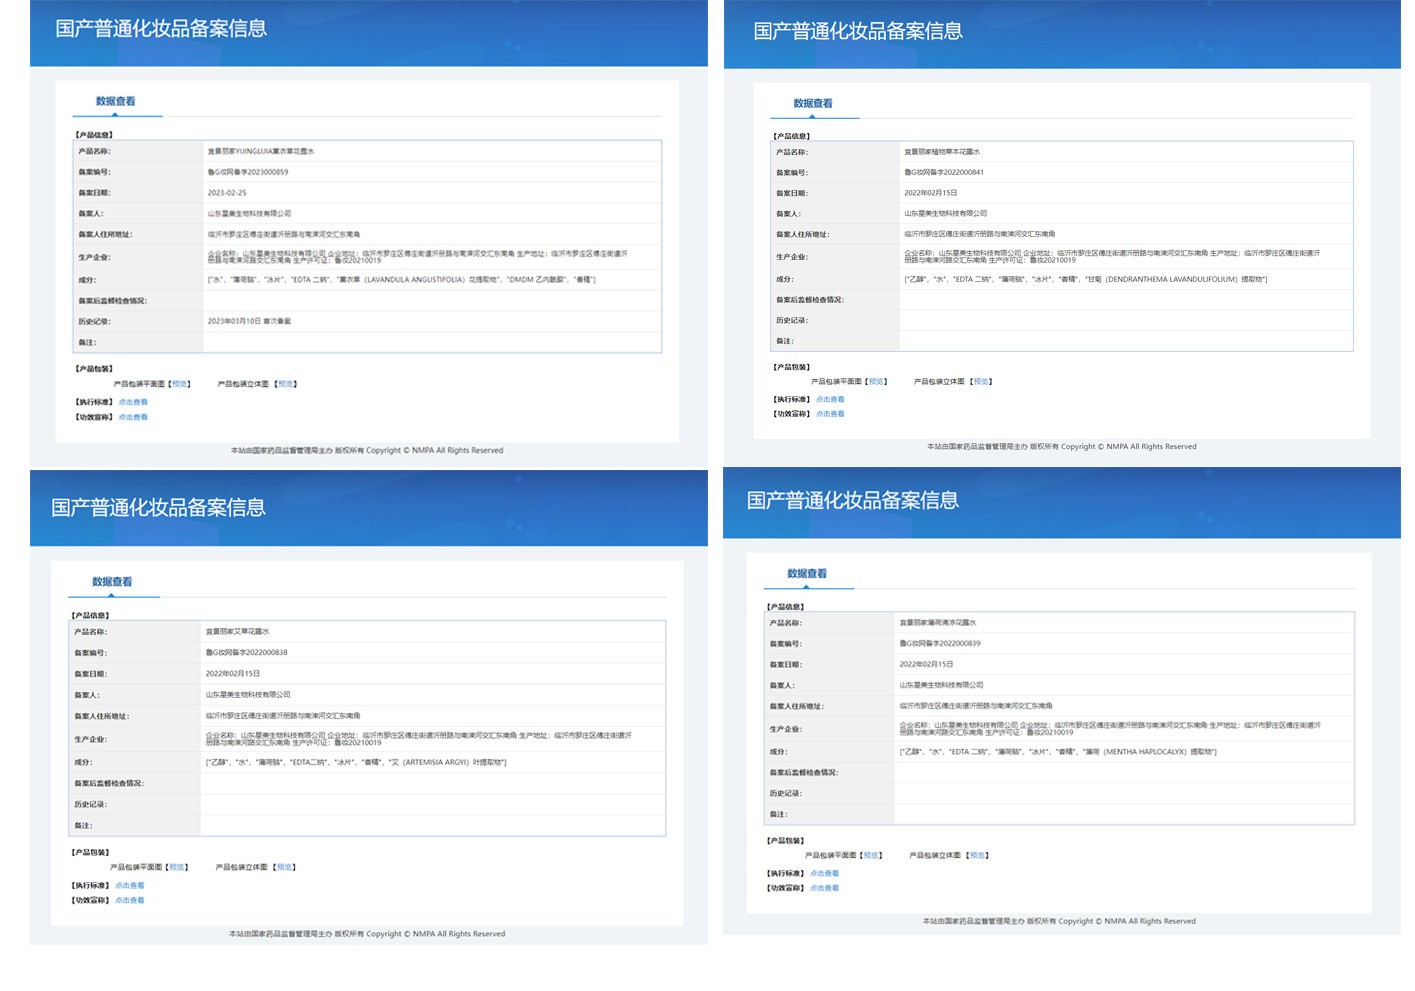Click filing number 鲁G妆网备字2022000838
1415x991 pixels.
coord(247,652)
